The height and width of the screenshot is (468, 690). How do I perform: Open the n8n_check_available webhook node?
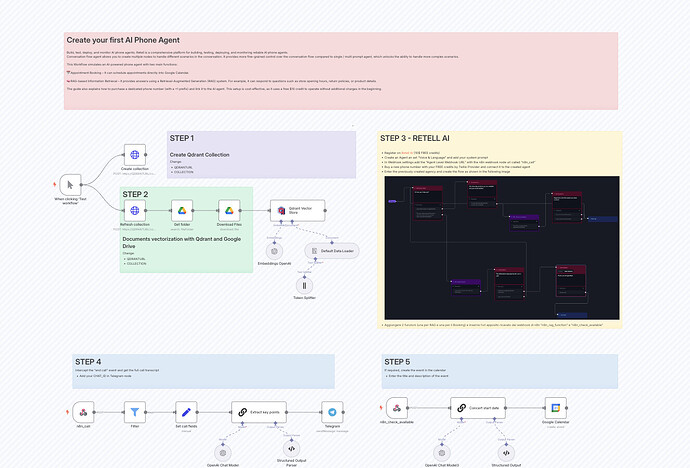397,408
